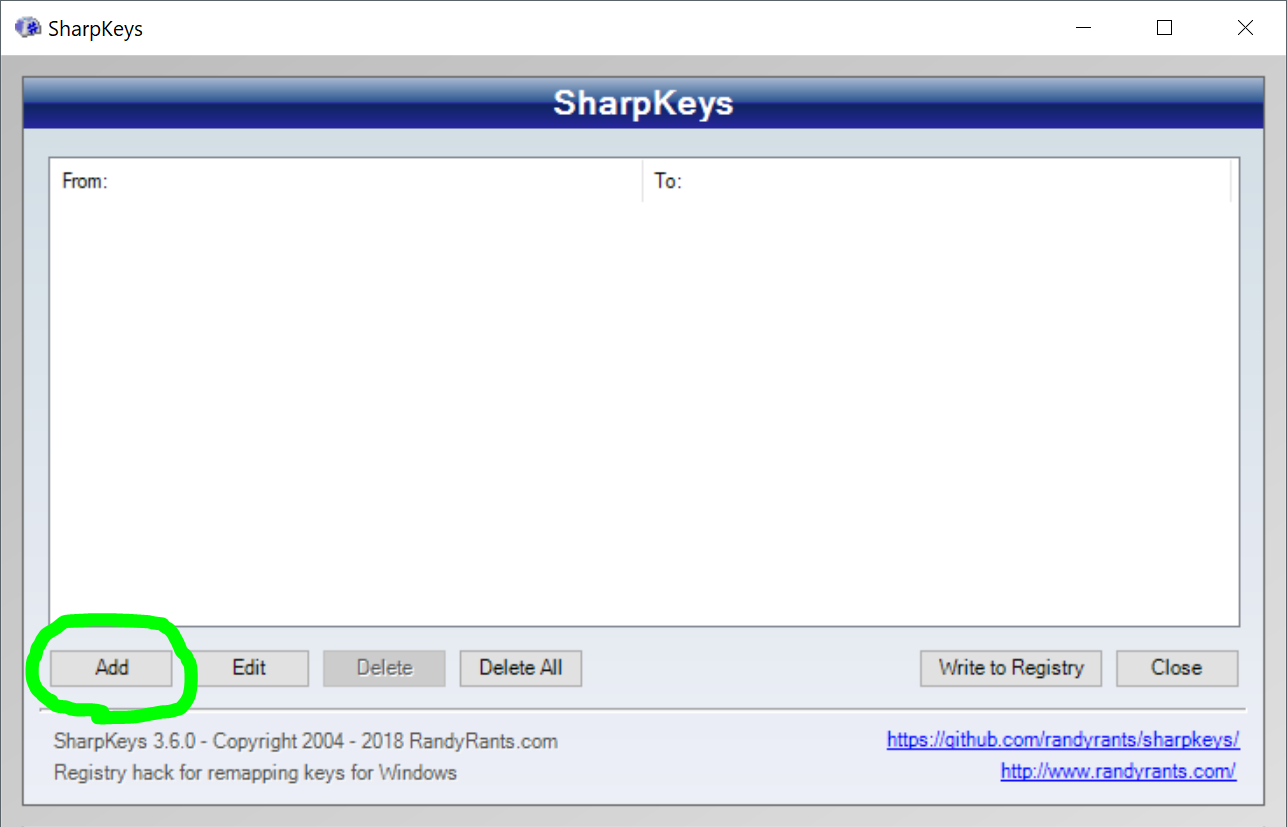This screenshot has height=827, width=1287.
Task: Open the Edit mapping button
Action: (248, 668)
